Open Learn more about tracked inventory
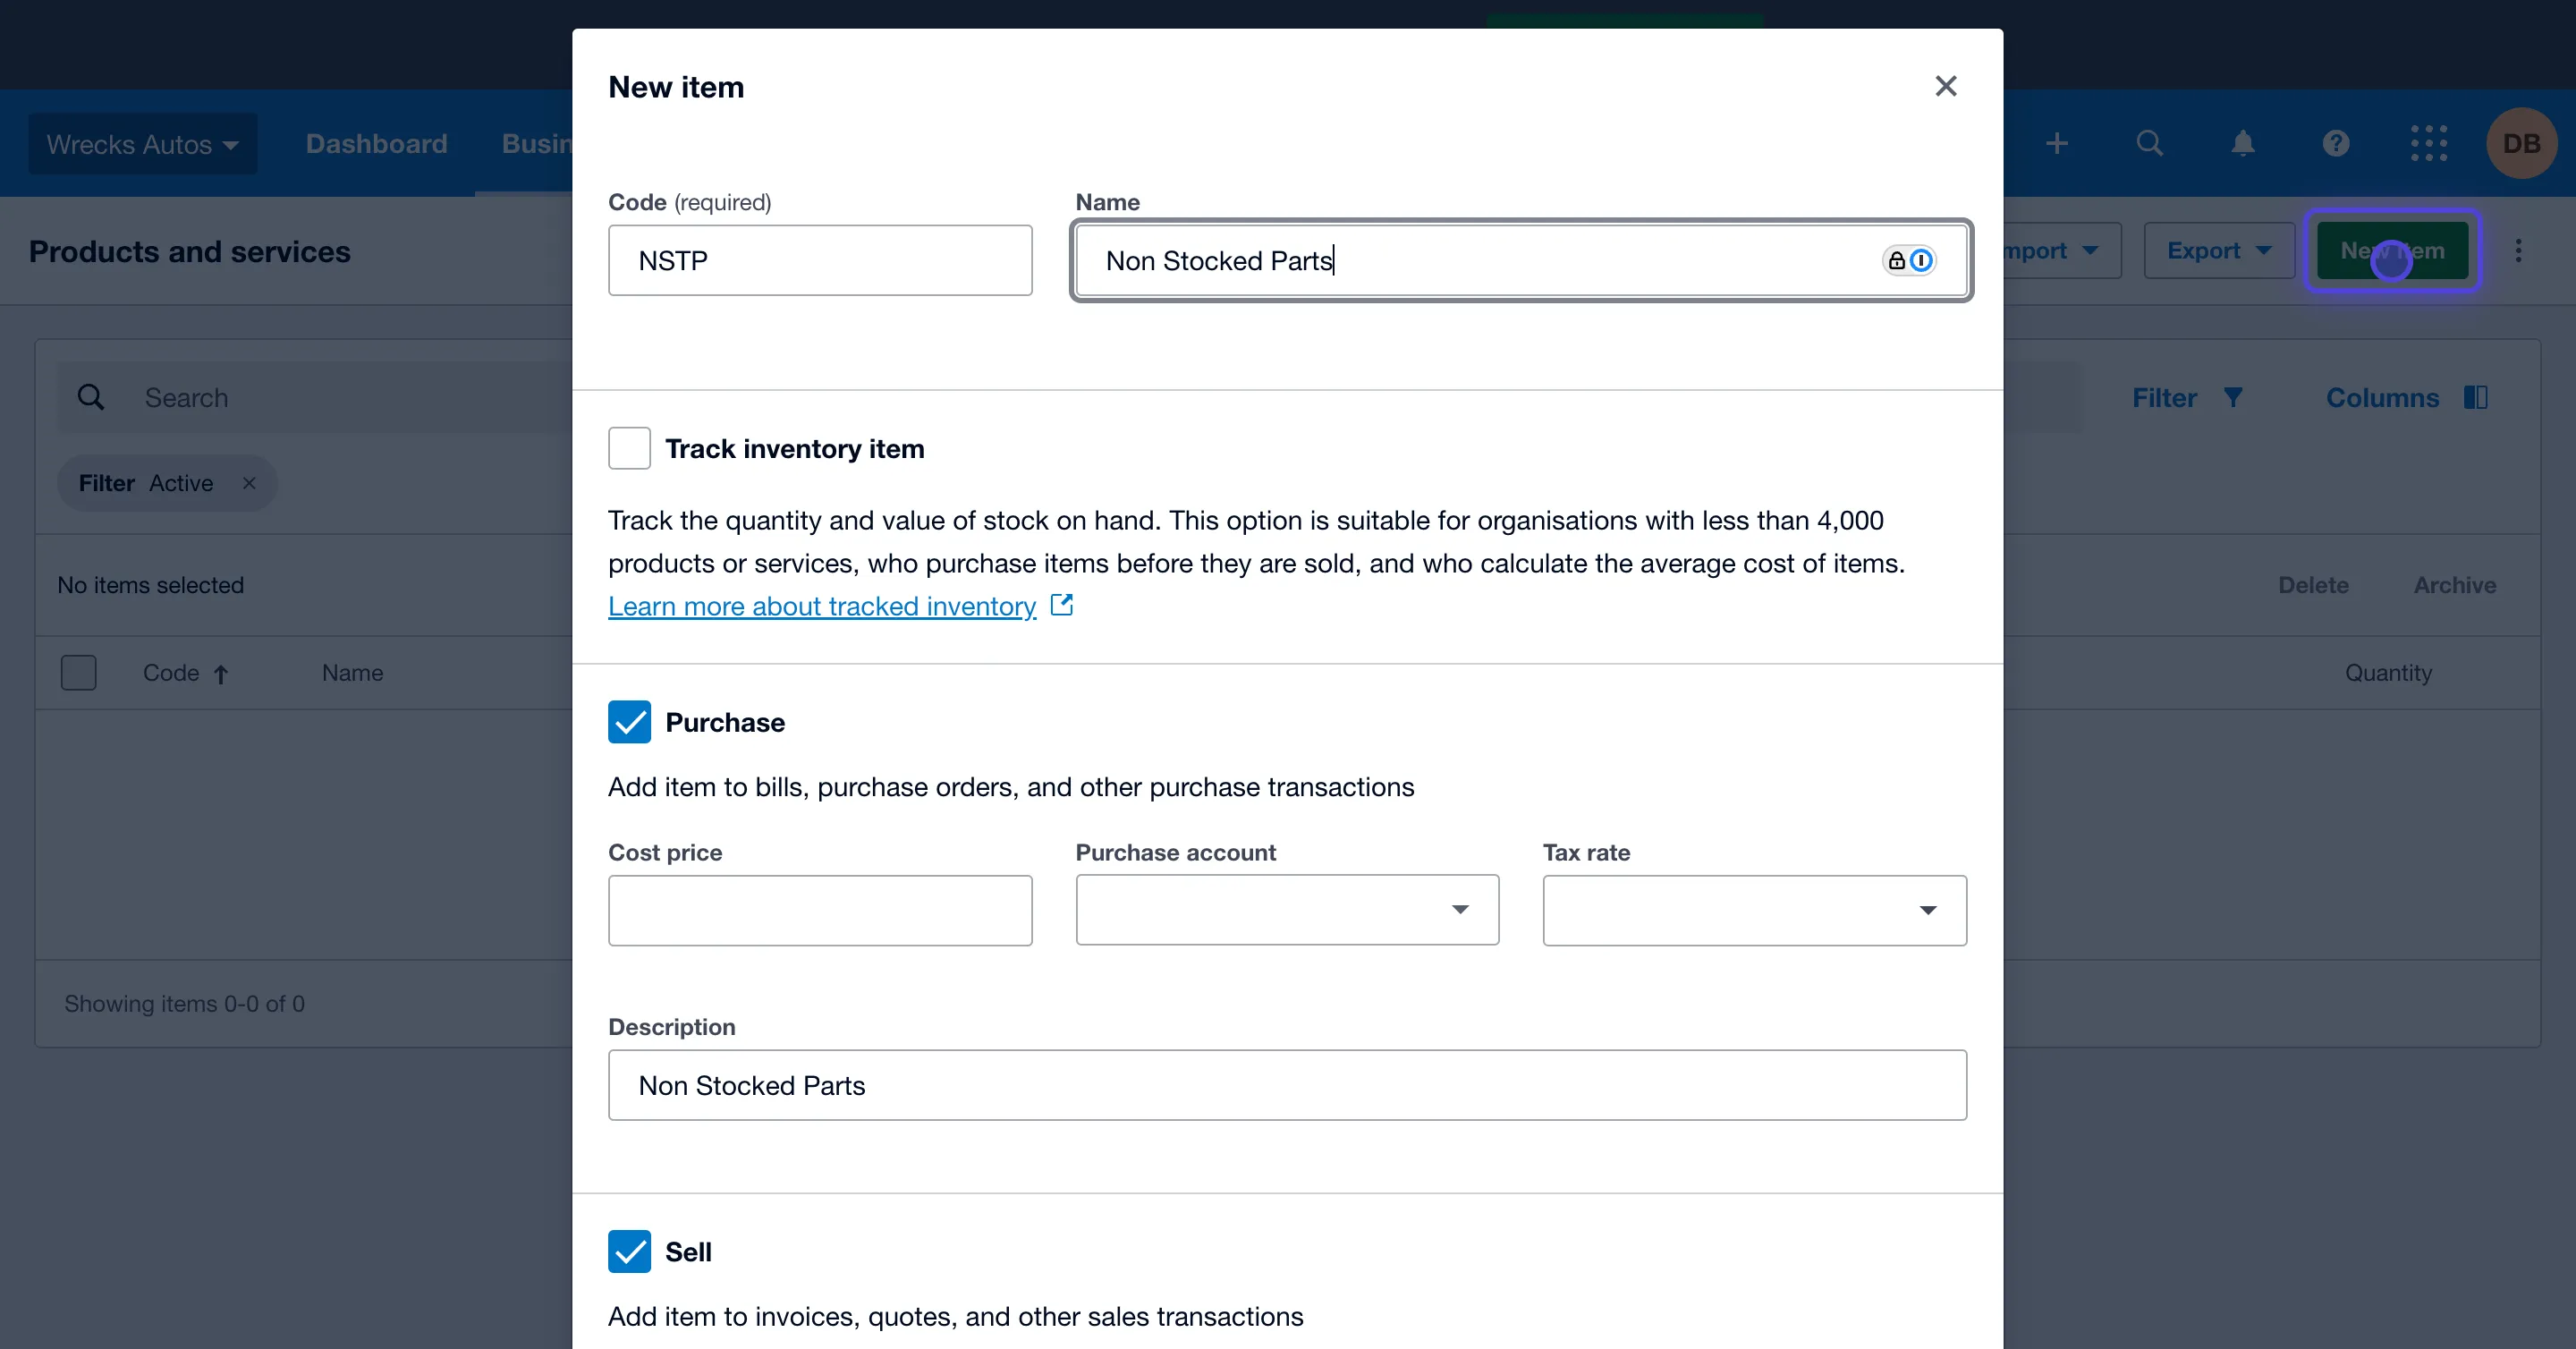The image size is (2576, 1349). tap(821, 606)
